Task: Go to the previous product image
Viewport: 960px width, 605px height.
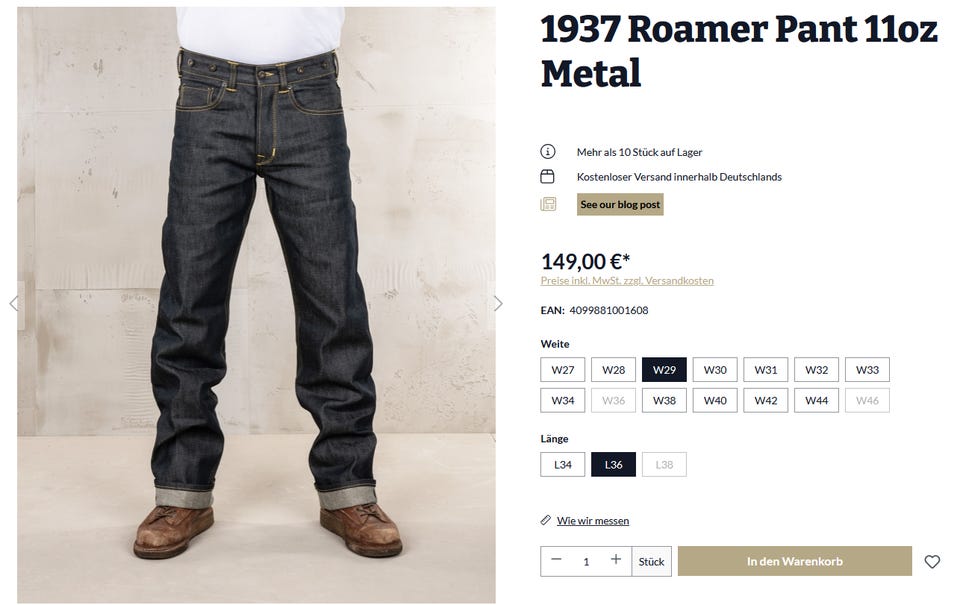Action: 13,303
